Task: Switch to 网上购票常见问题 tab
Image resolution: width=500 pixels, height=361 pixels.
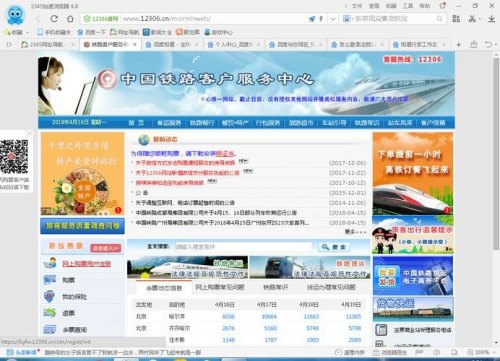Action: [x=220, y=287]
